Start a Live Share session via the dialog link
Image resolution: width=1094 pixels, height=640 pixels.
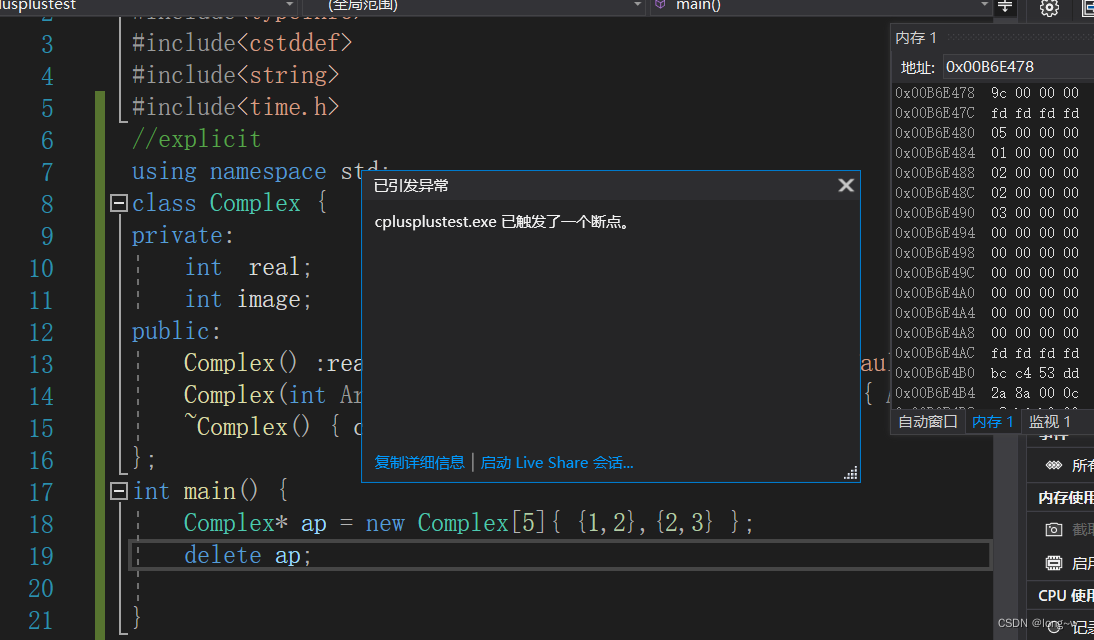pos(557,462)
